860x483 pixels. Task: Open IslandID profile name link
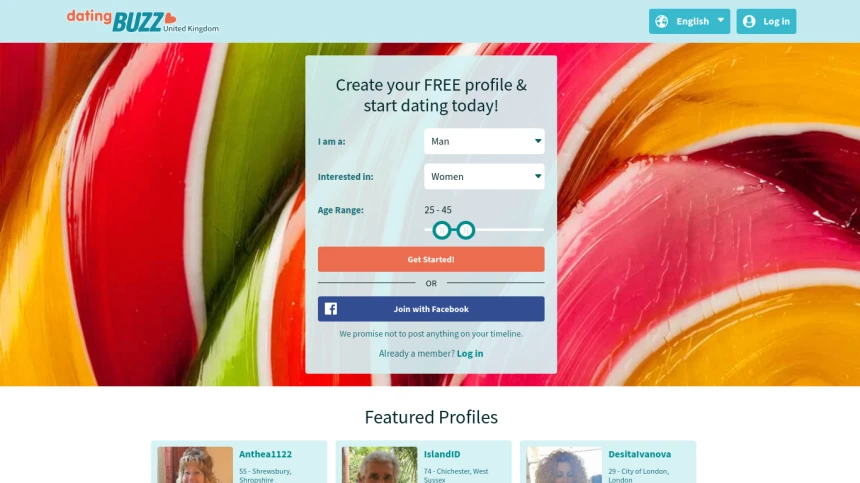pyautogui.click(x=442, y=454)
